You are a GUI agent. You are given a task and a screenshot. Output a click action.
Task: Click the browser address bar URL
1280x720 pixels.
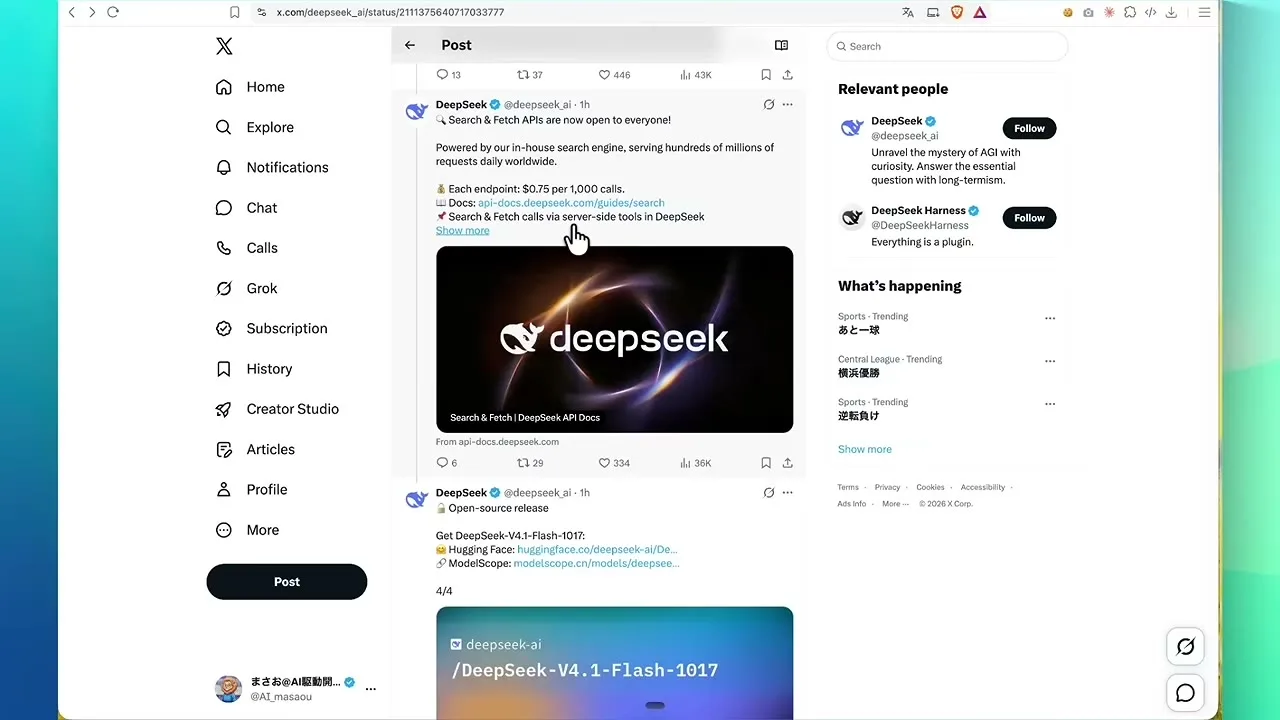pos(390,12)
